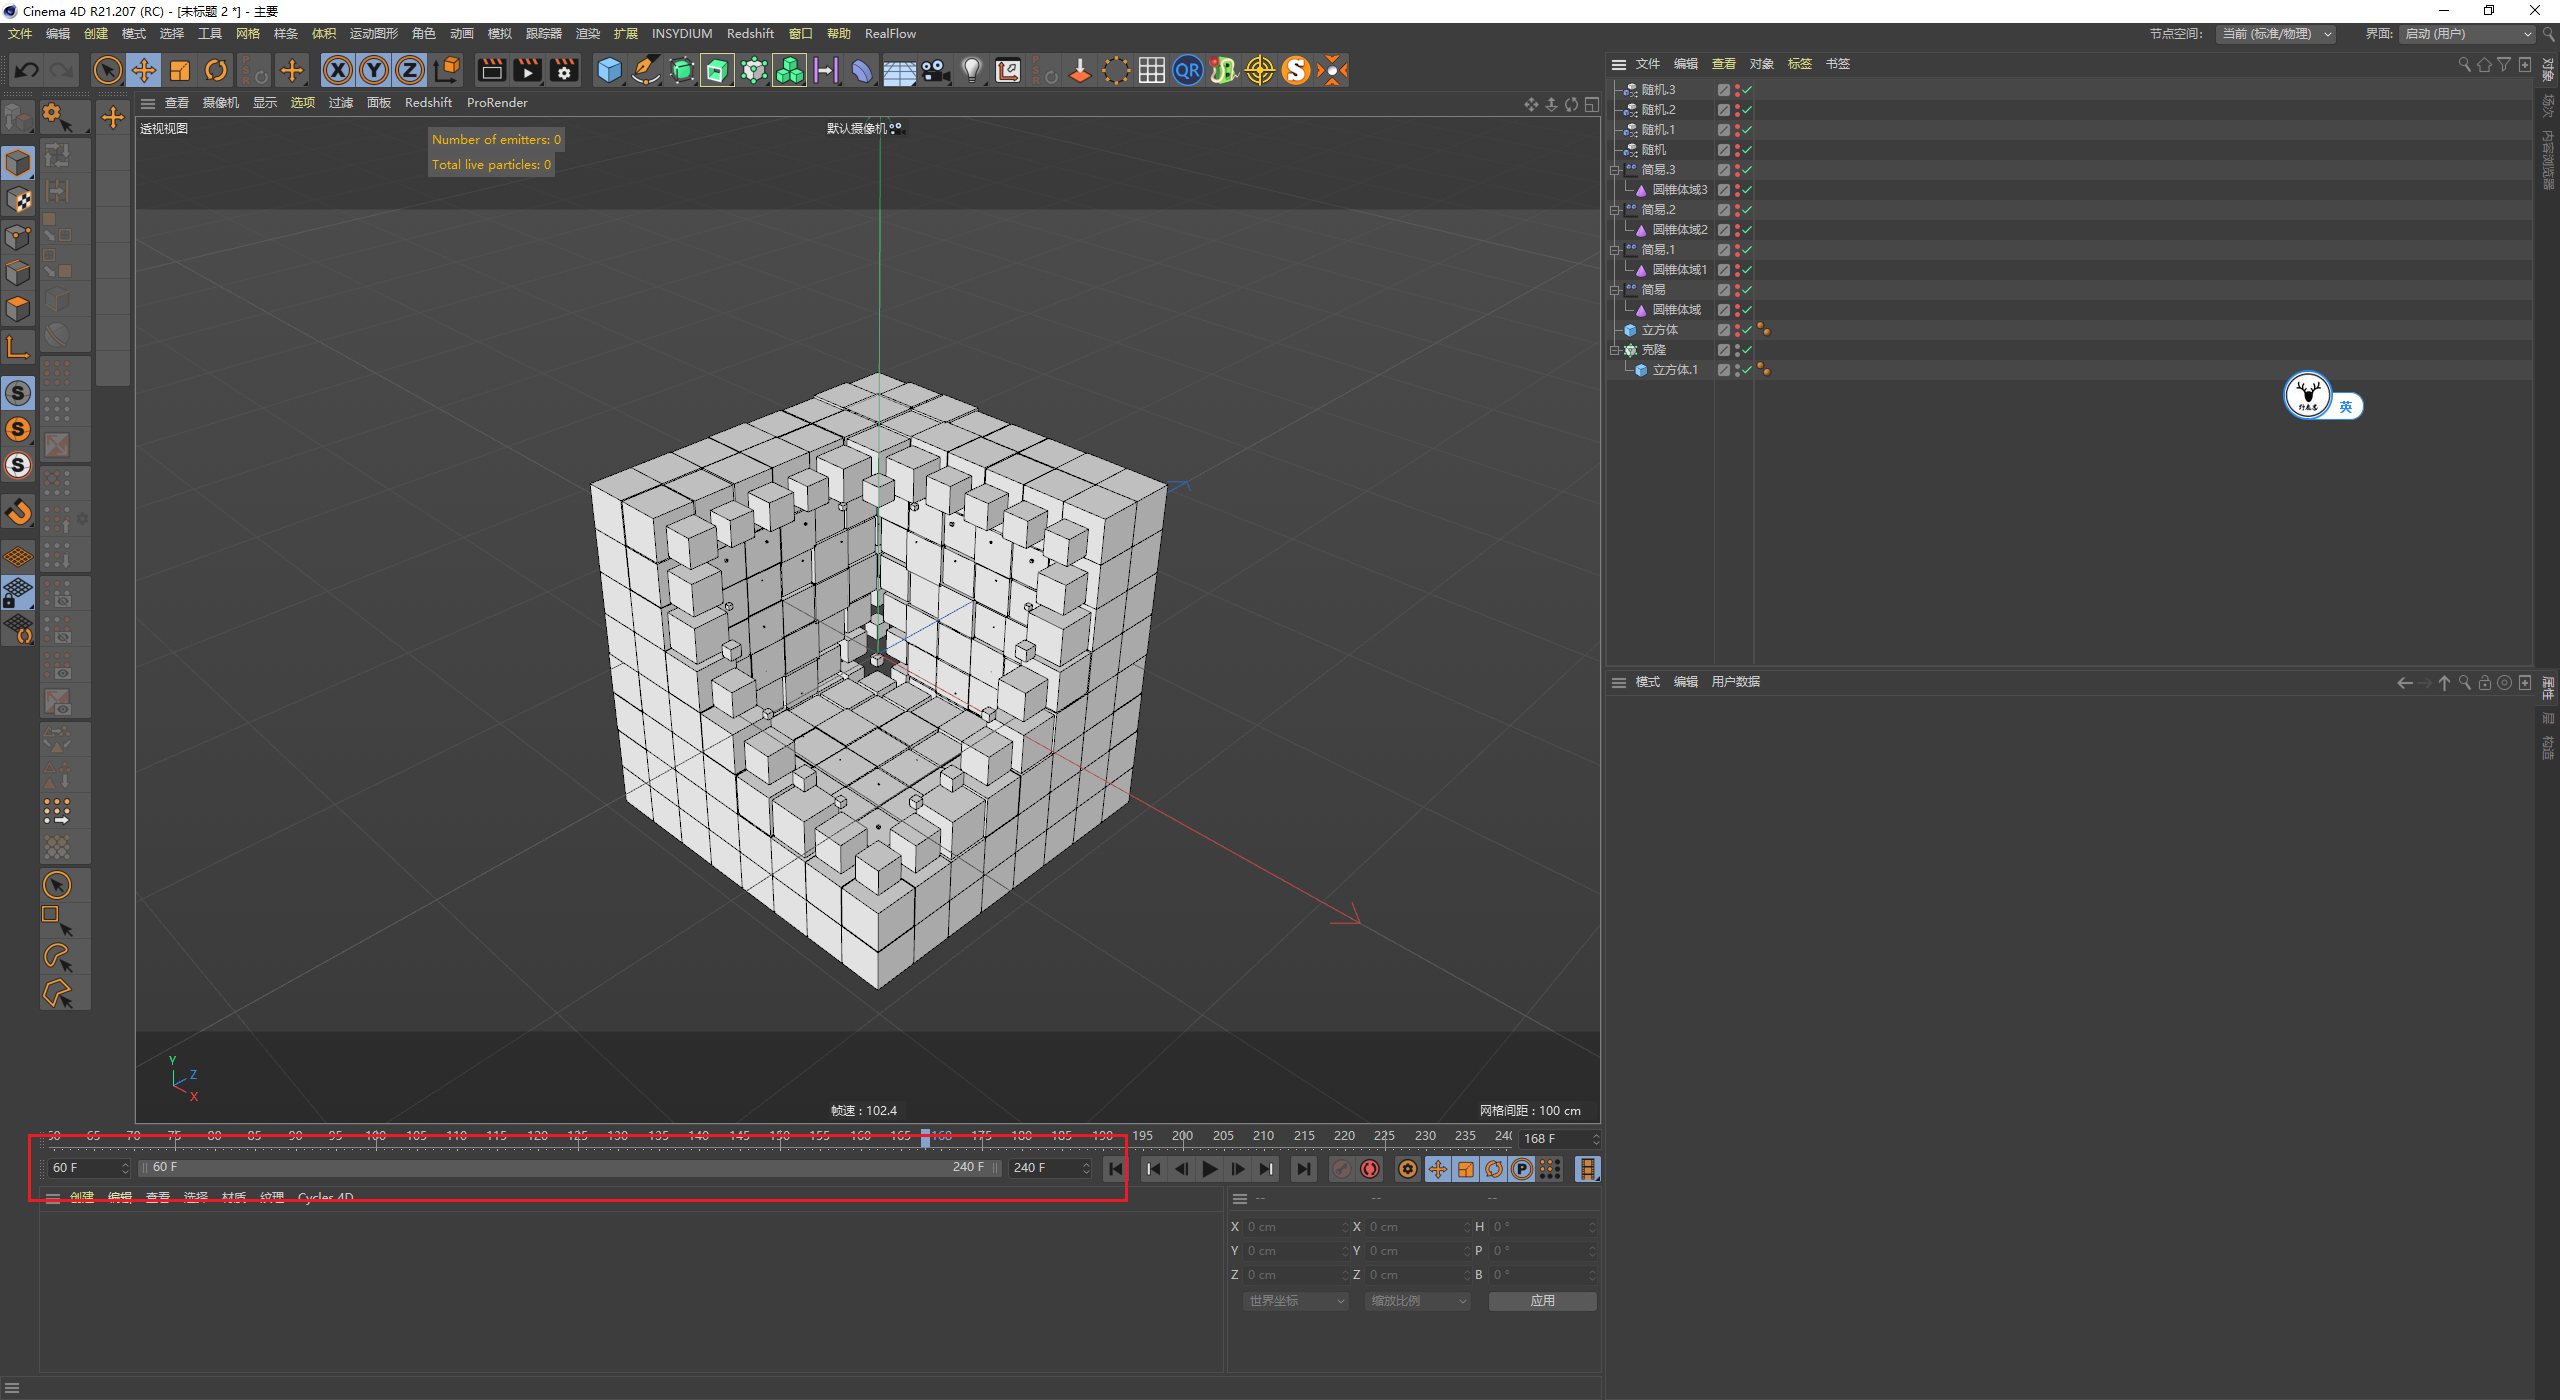Open the RealFlow menu
This screenshot has width=2560, height=1400.
pos(890,34)
